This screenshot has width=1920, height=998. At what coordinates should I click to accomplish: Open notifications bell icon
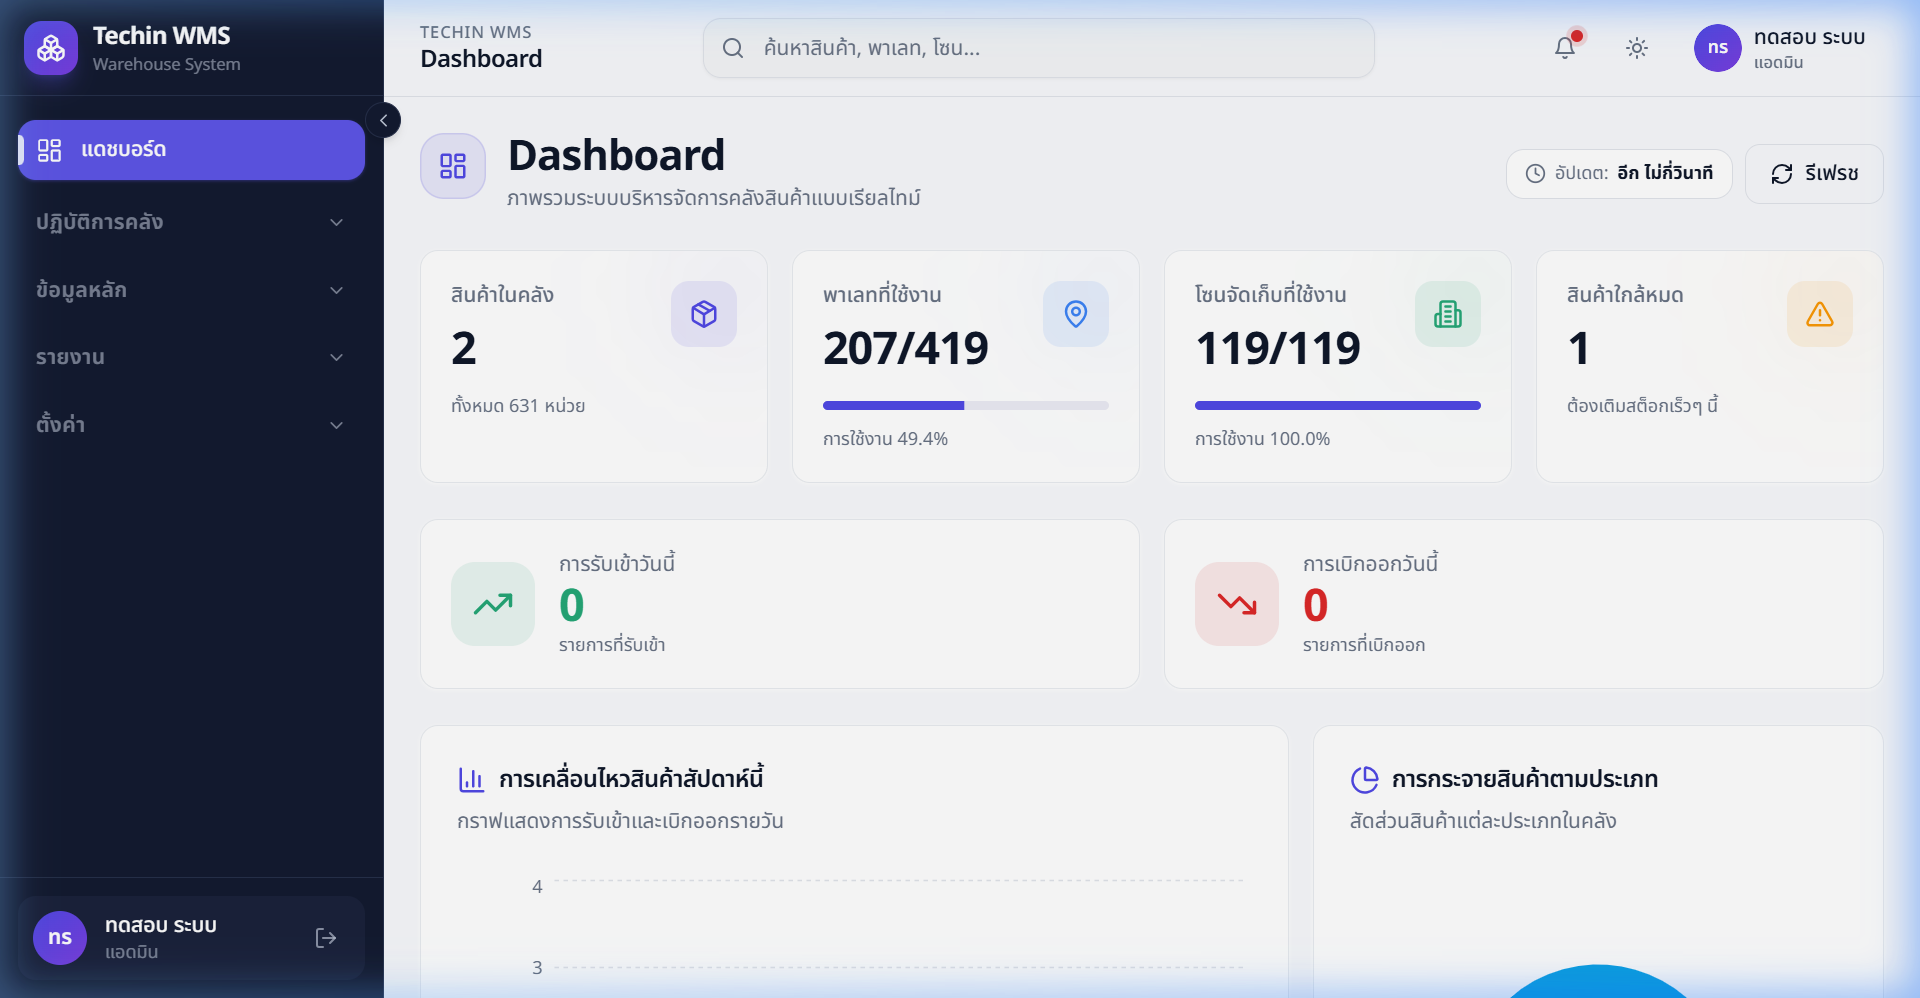tap(1565, 48)
